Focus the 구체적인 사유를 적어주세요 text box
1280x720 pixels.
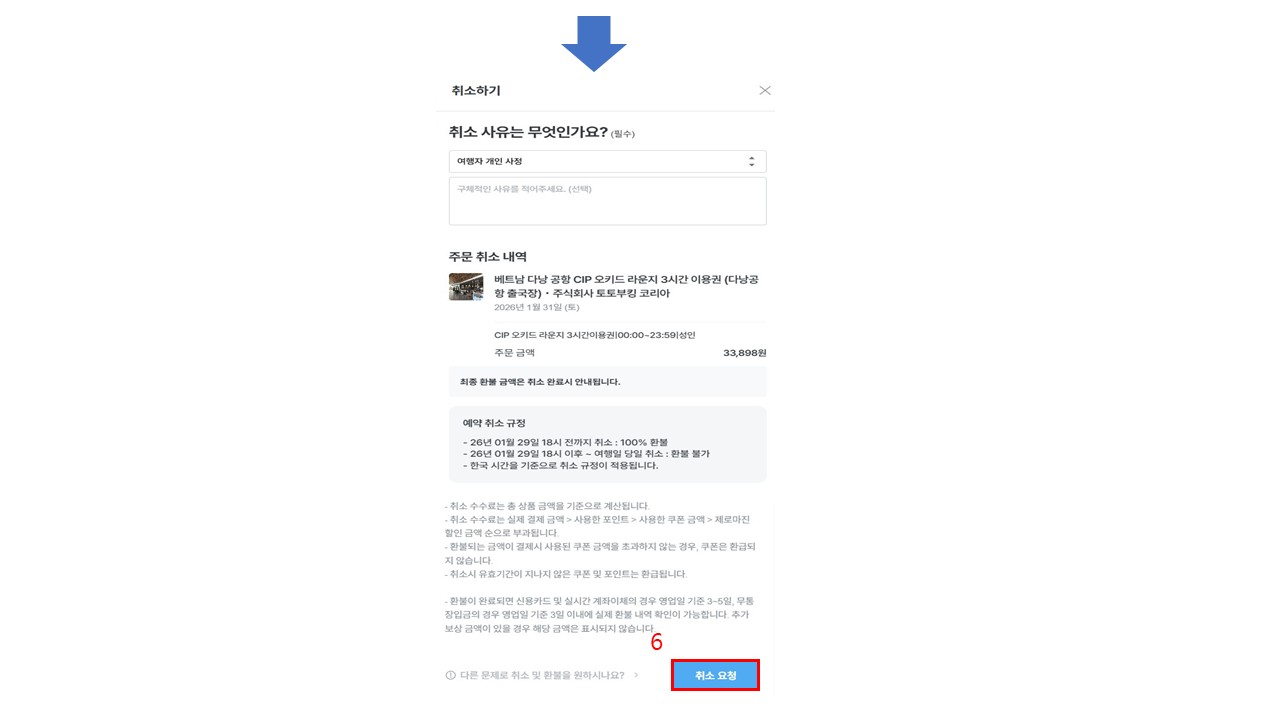pos(607,201)
